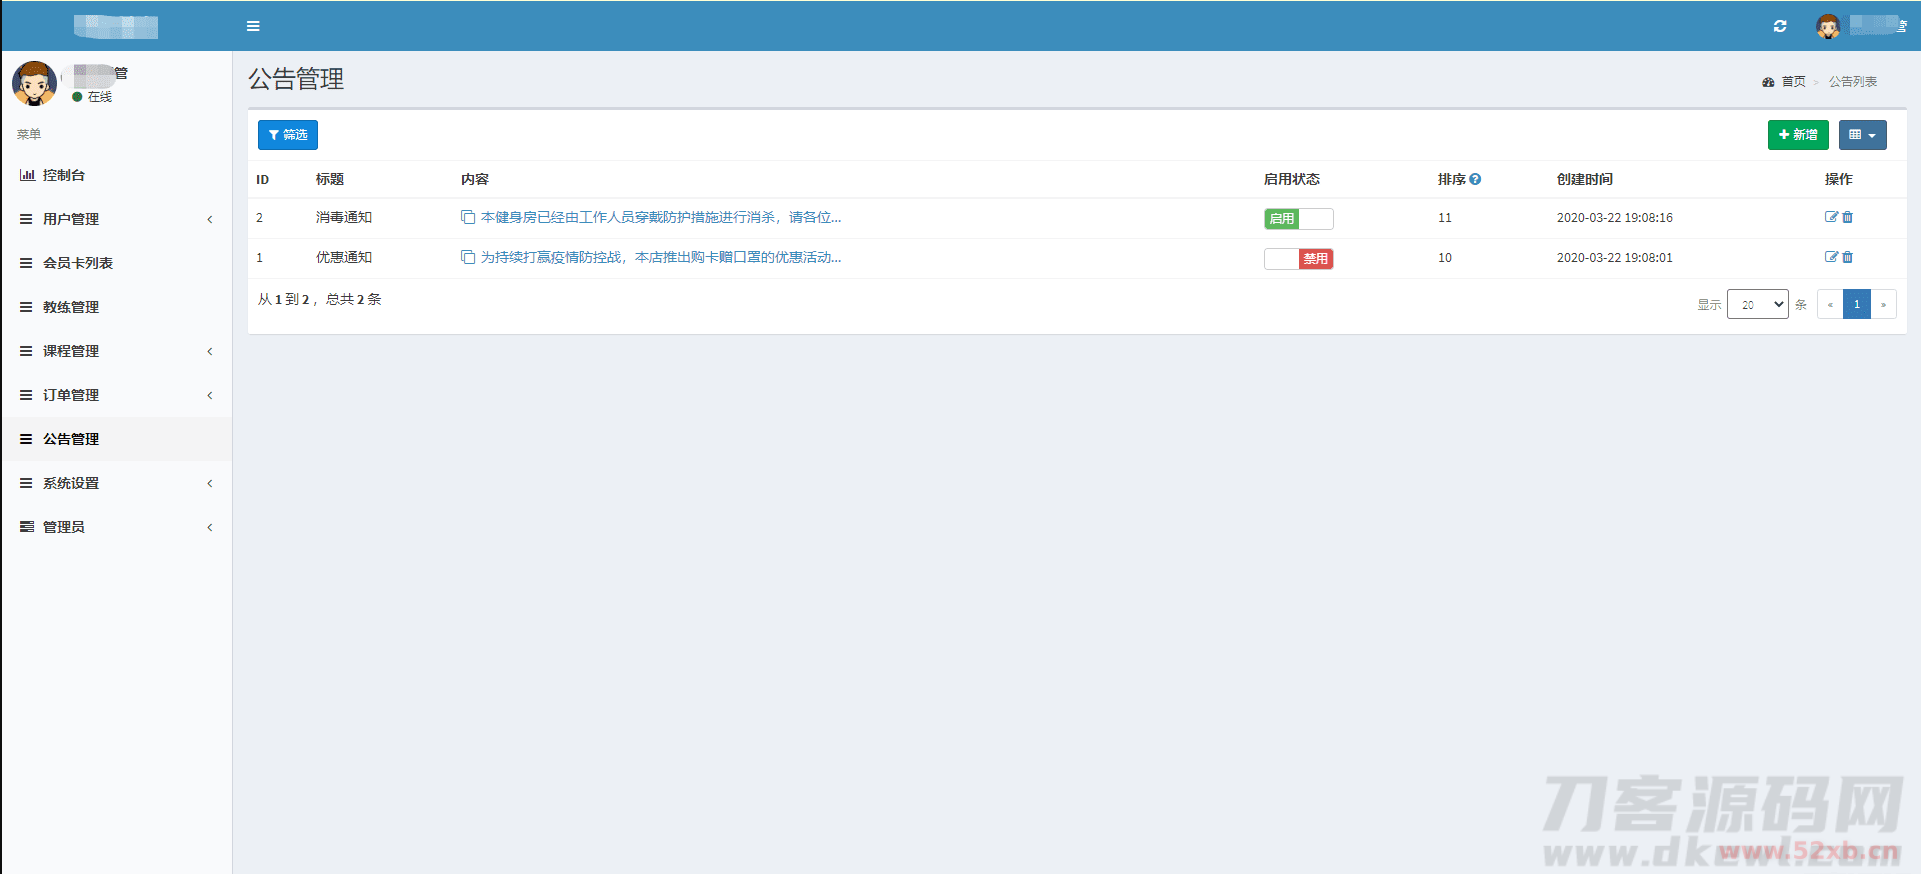Click edit icon for 消毒通知 row
The width and height of the screenshot is (1921, 874).
pos(1831,217)
